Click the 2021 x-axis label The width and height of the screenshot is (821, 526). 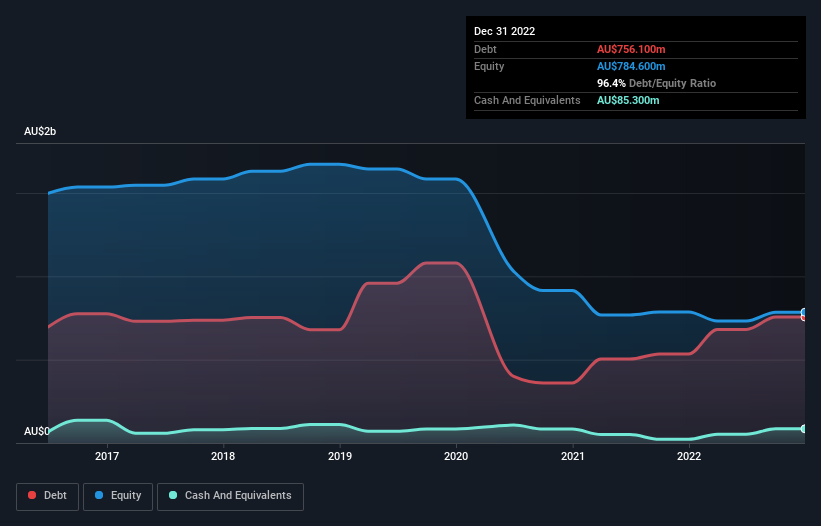(573, 456)
